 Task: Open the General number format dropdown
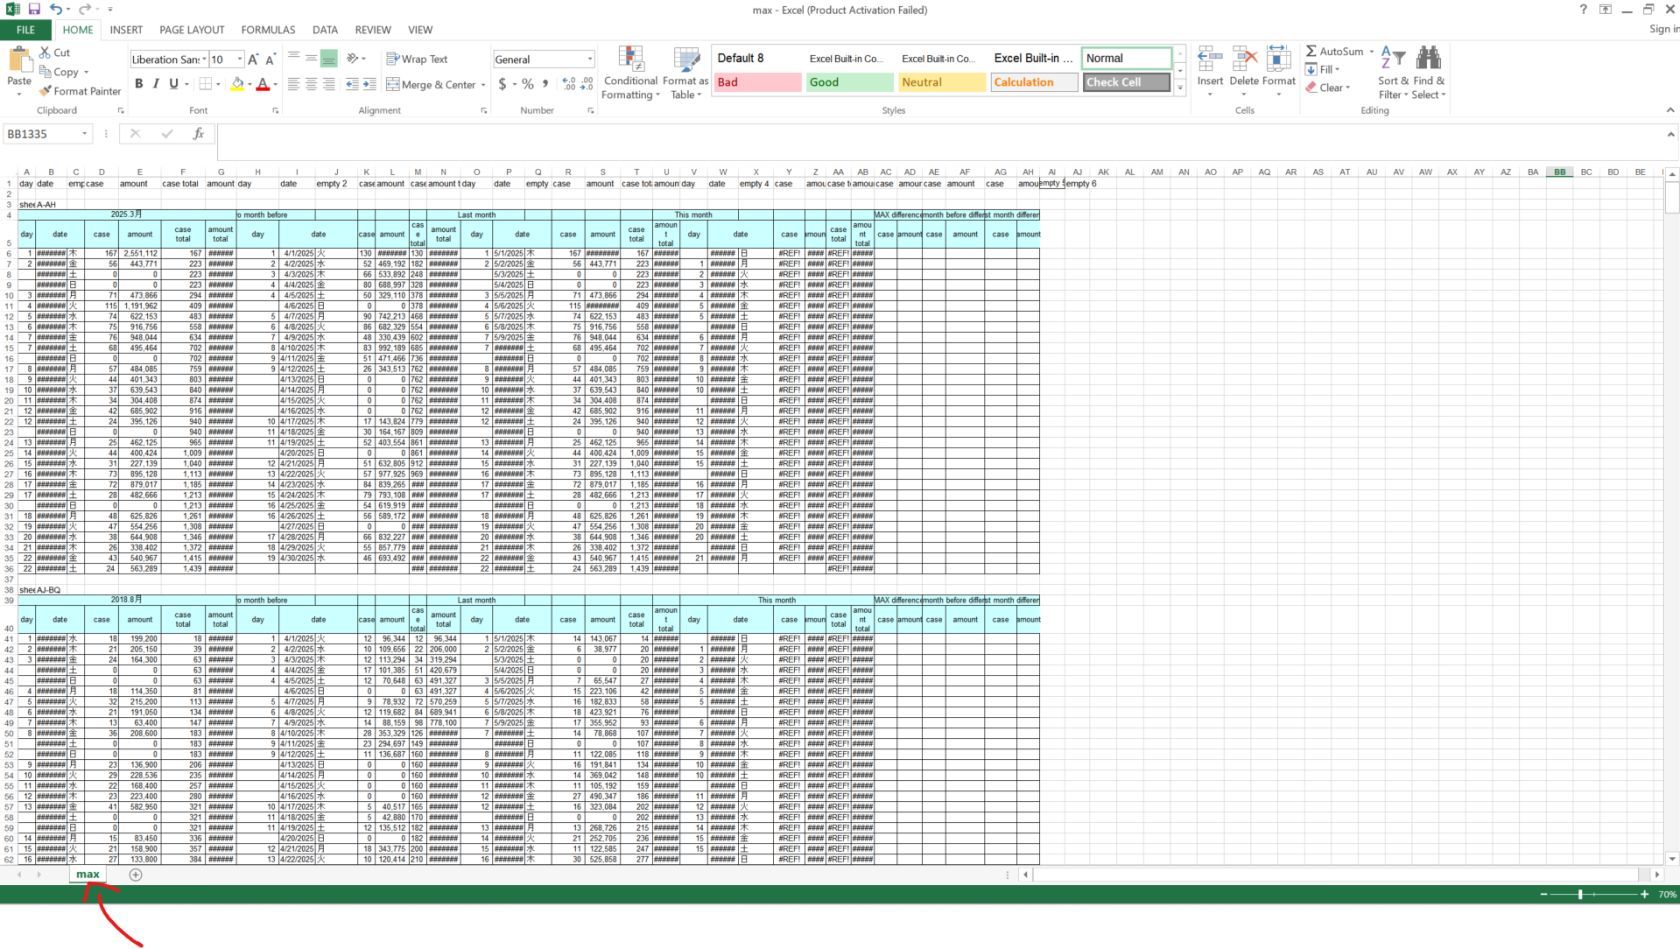click(x=589, y=59)
